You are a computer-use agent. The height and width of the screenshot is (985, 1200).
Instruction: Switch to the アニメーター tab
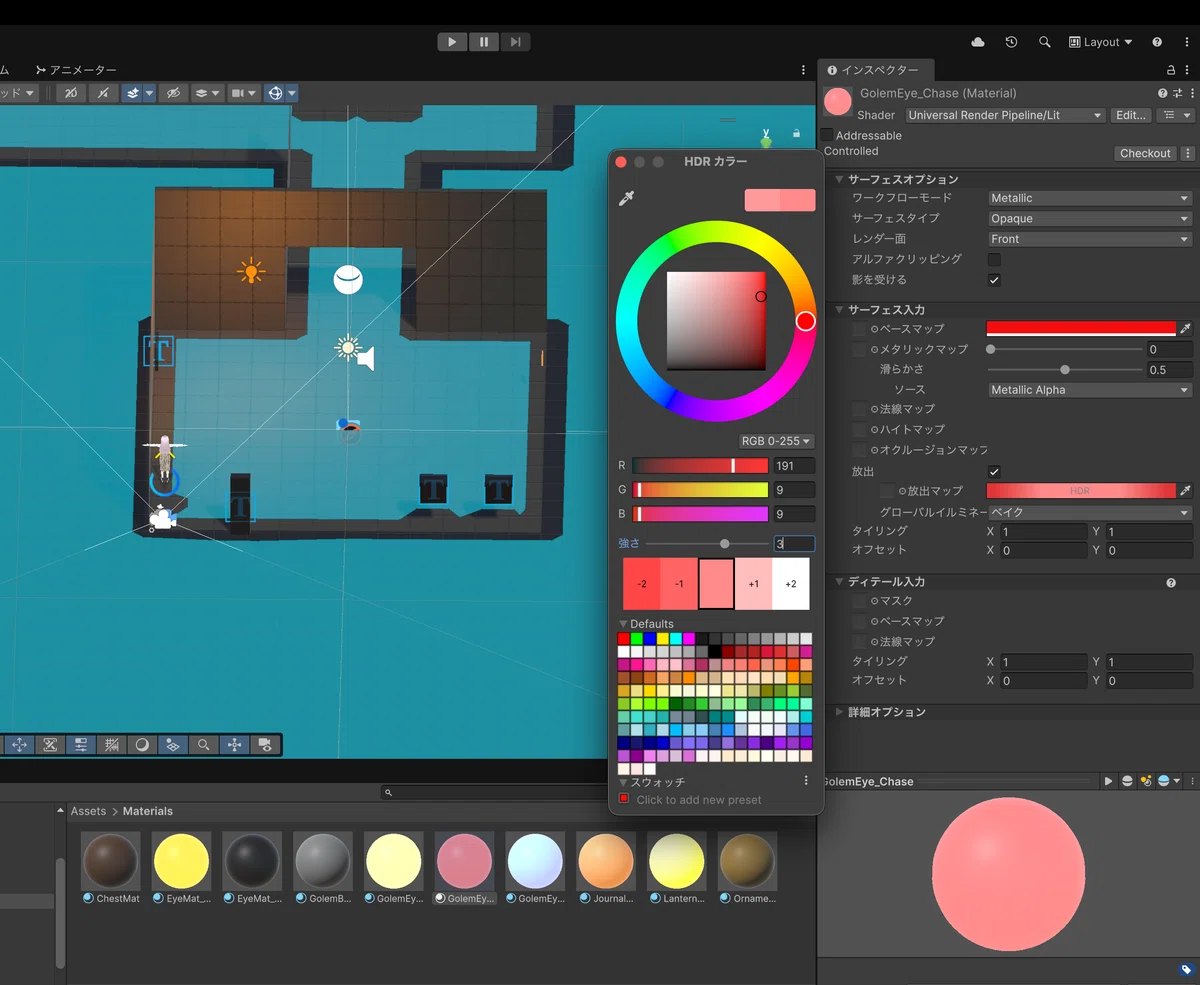tap(76, 70)
